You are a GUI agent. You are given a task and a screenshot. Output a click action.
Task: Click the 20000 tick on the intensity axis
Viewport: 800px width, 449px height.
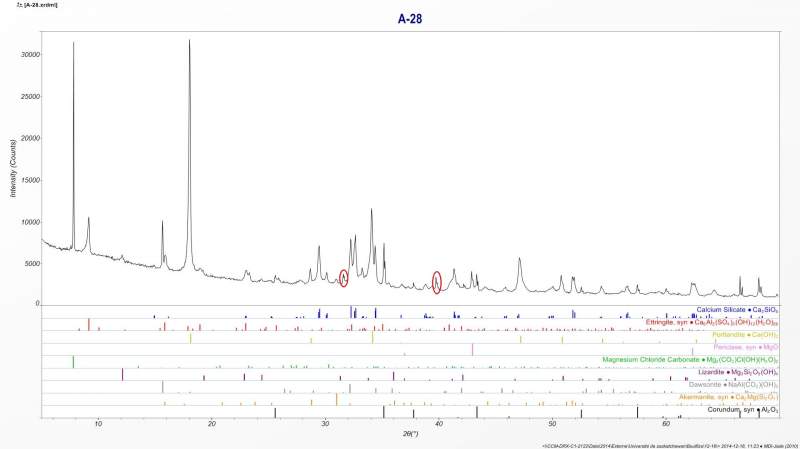(31, 138)
